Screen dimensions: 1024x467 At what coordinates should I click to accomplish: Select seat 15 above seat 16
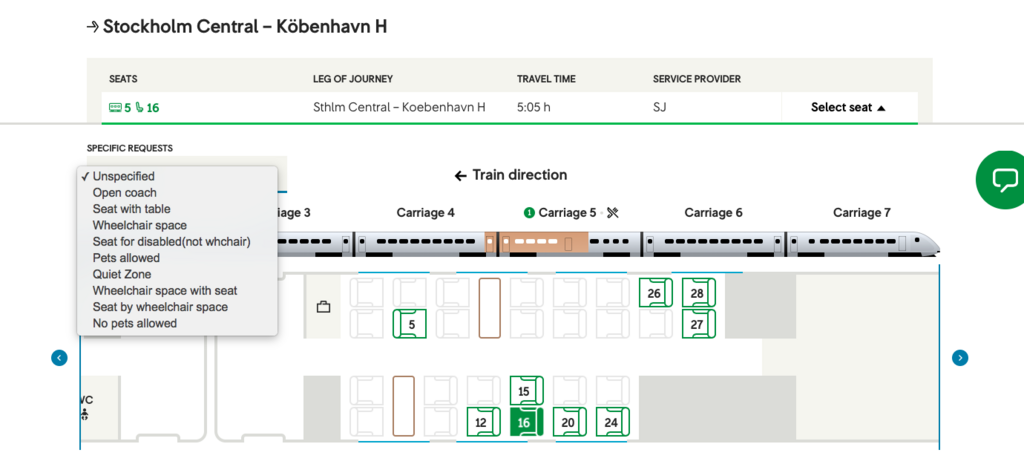[525, 391]
